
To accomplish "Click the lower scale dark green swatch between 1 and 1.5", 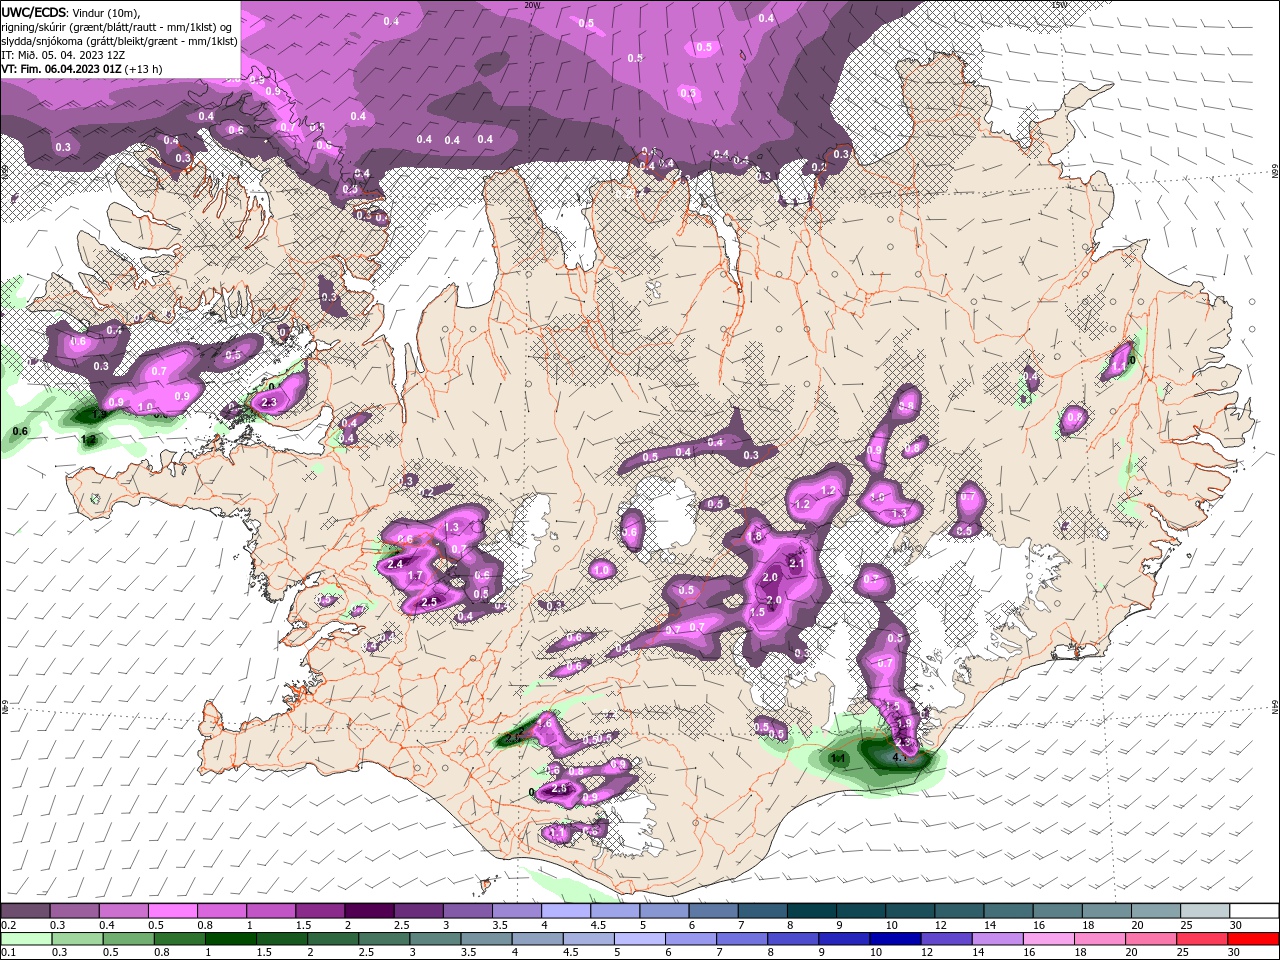I will (x=230, y=939).
